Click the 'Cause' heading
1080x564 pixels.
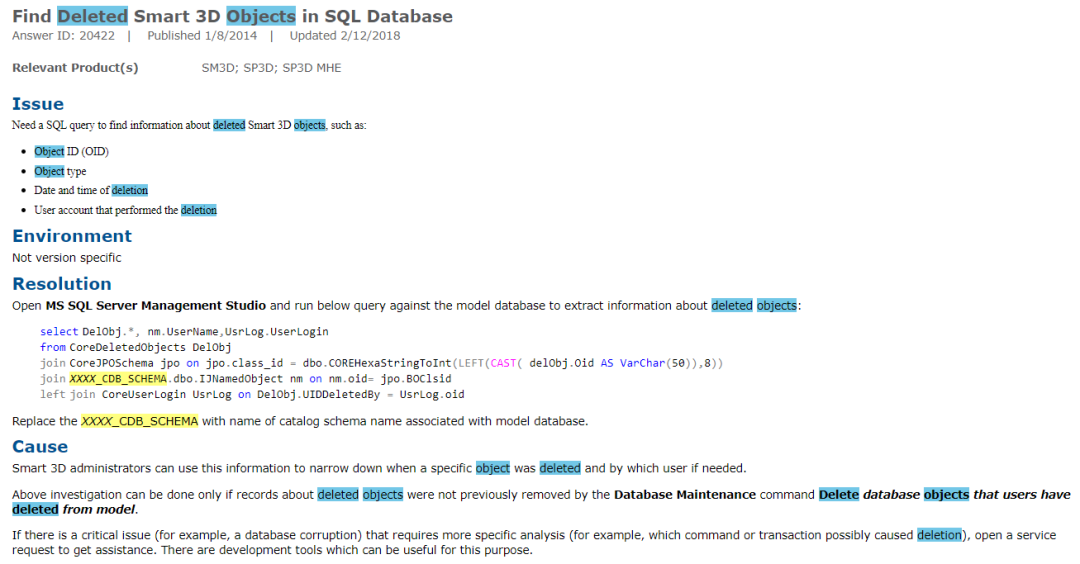(x=40, y=447)
